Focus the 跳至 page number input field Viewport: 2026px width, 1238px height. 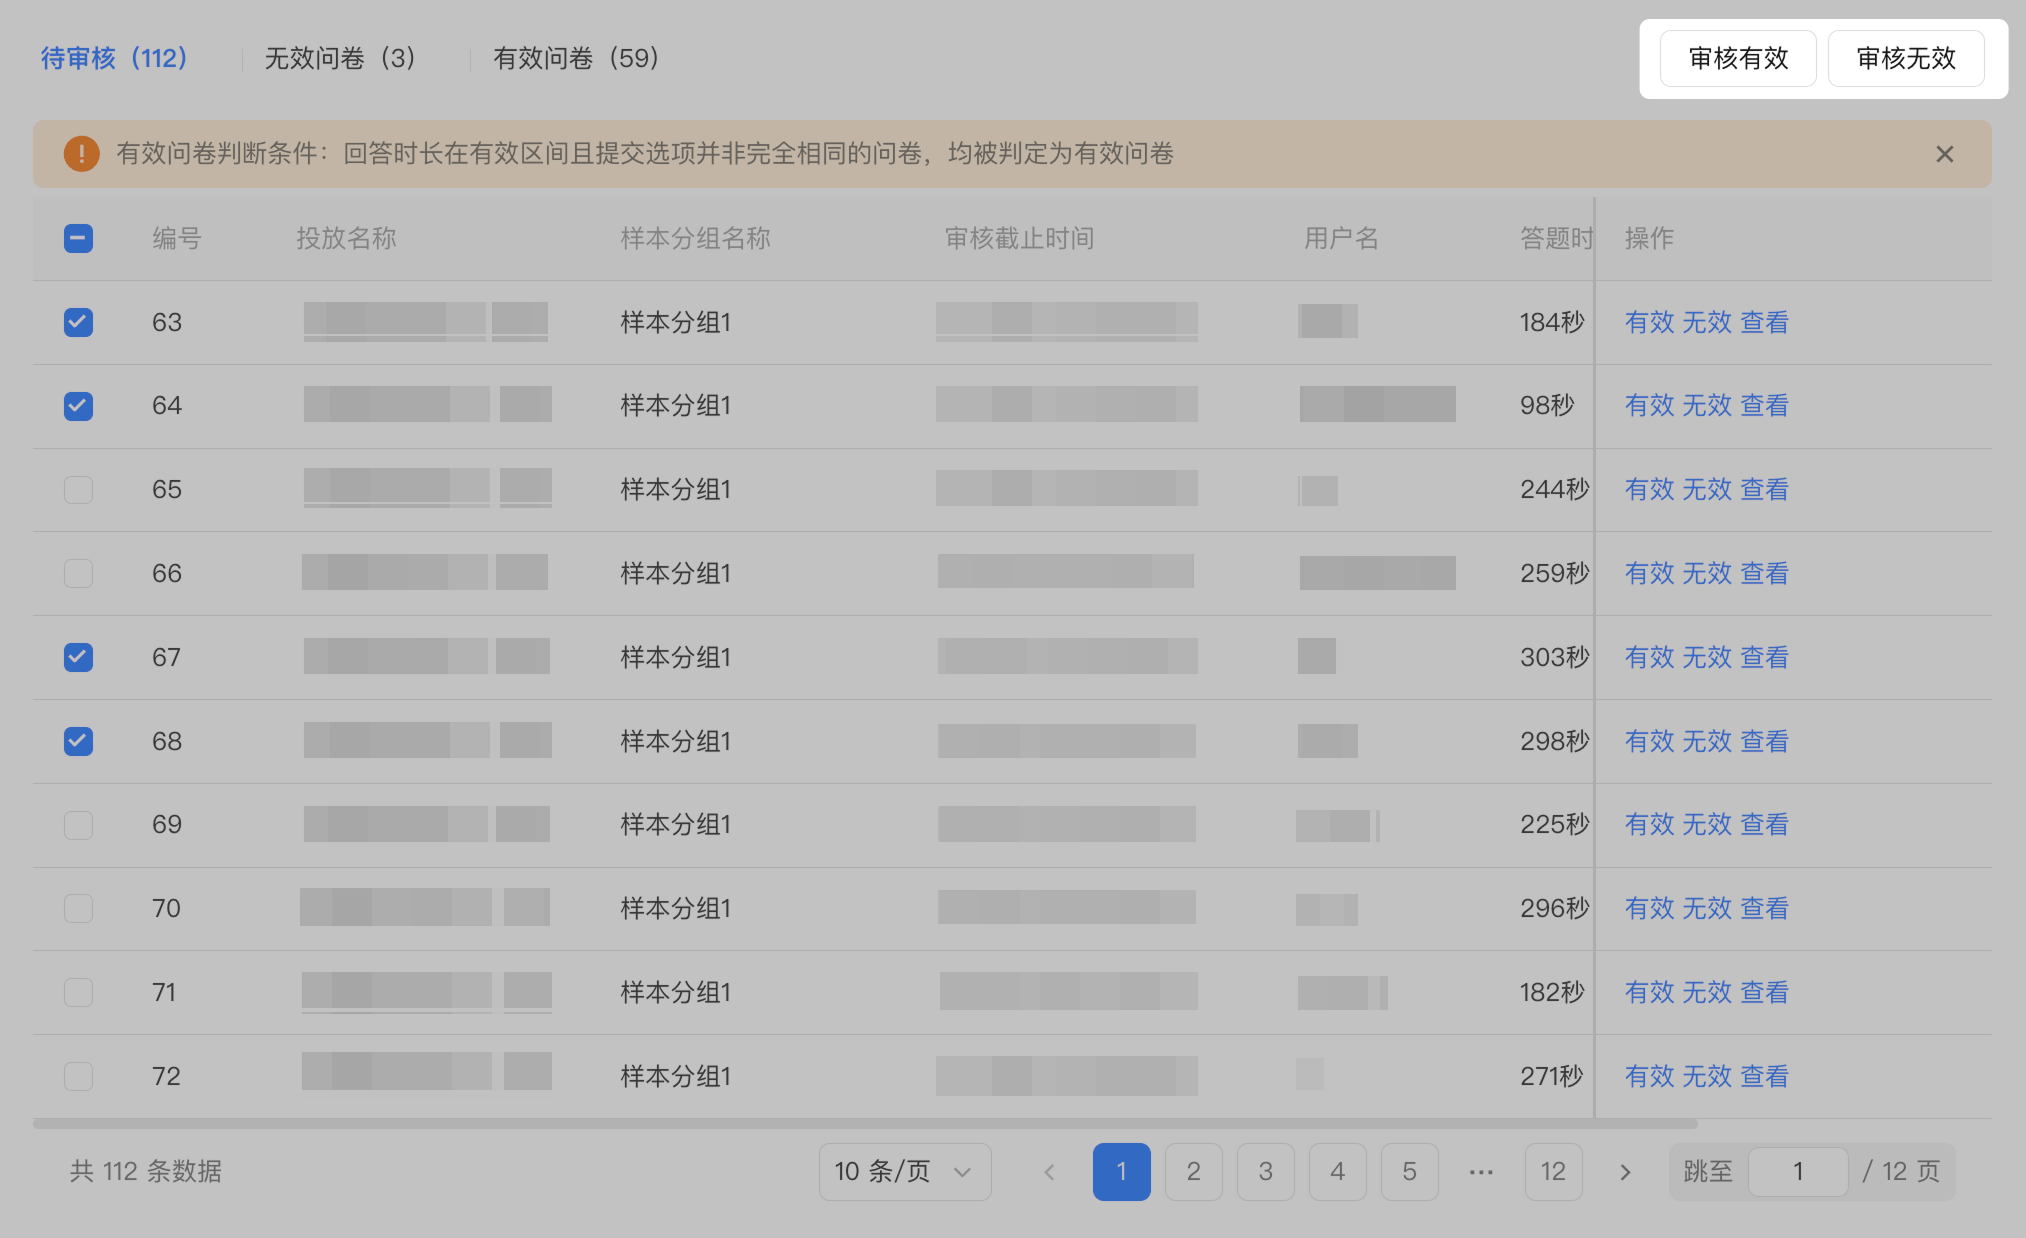[1798, 1172]
